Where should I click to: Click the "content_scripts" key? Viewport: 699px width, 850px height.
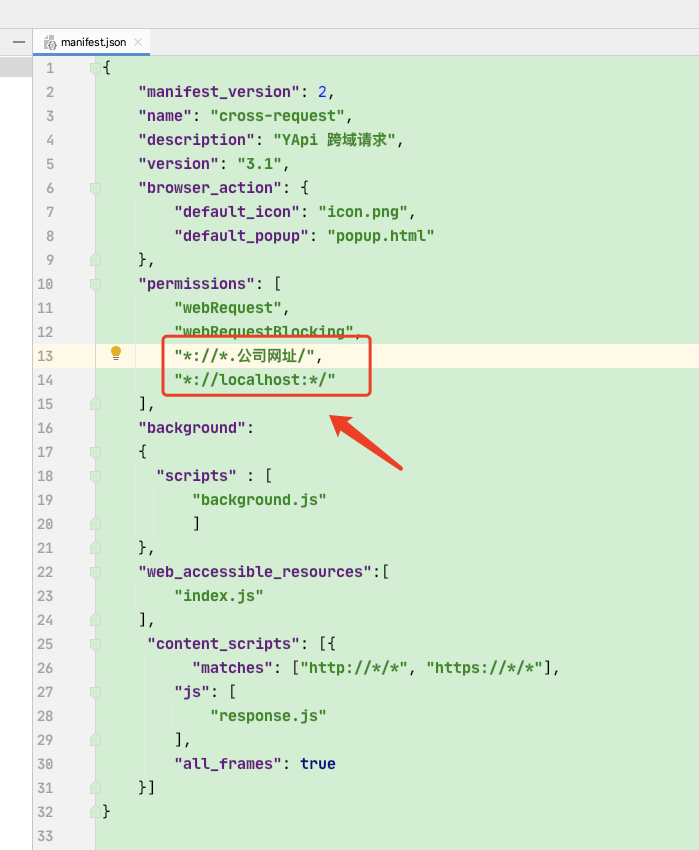click(223, 644)
